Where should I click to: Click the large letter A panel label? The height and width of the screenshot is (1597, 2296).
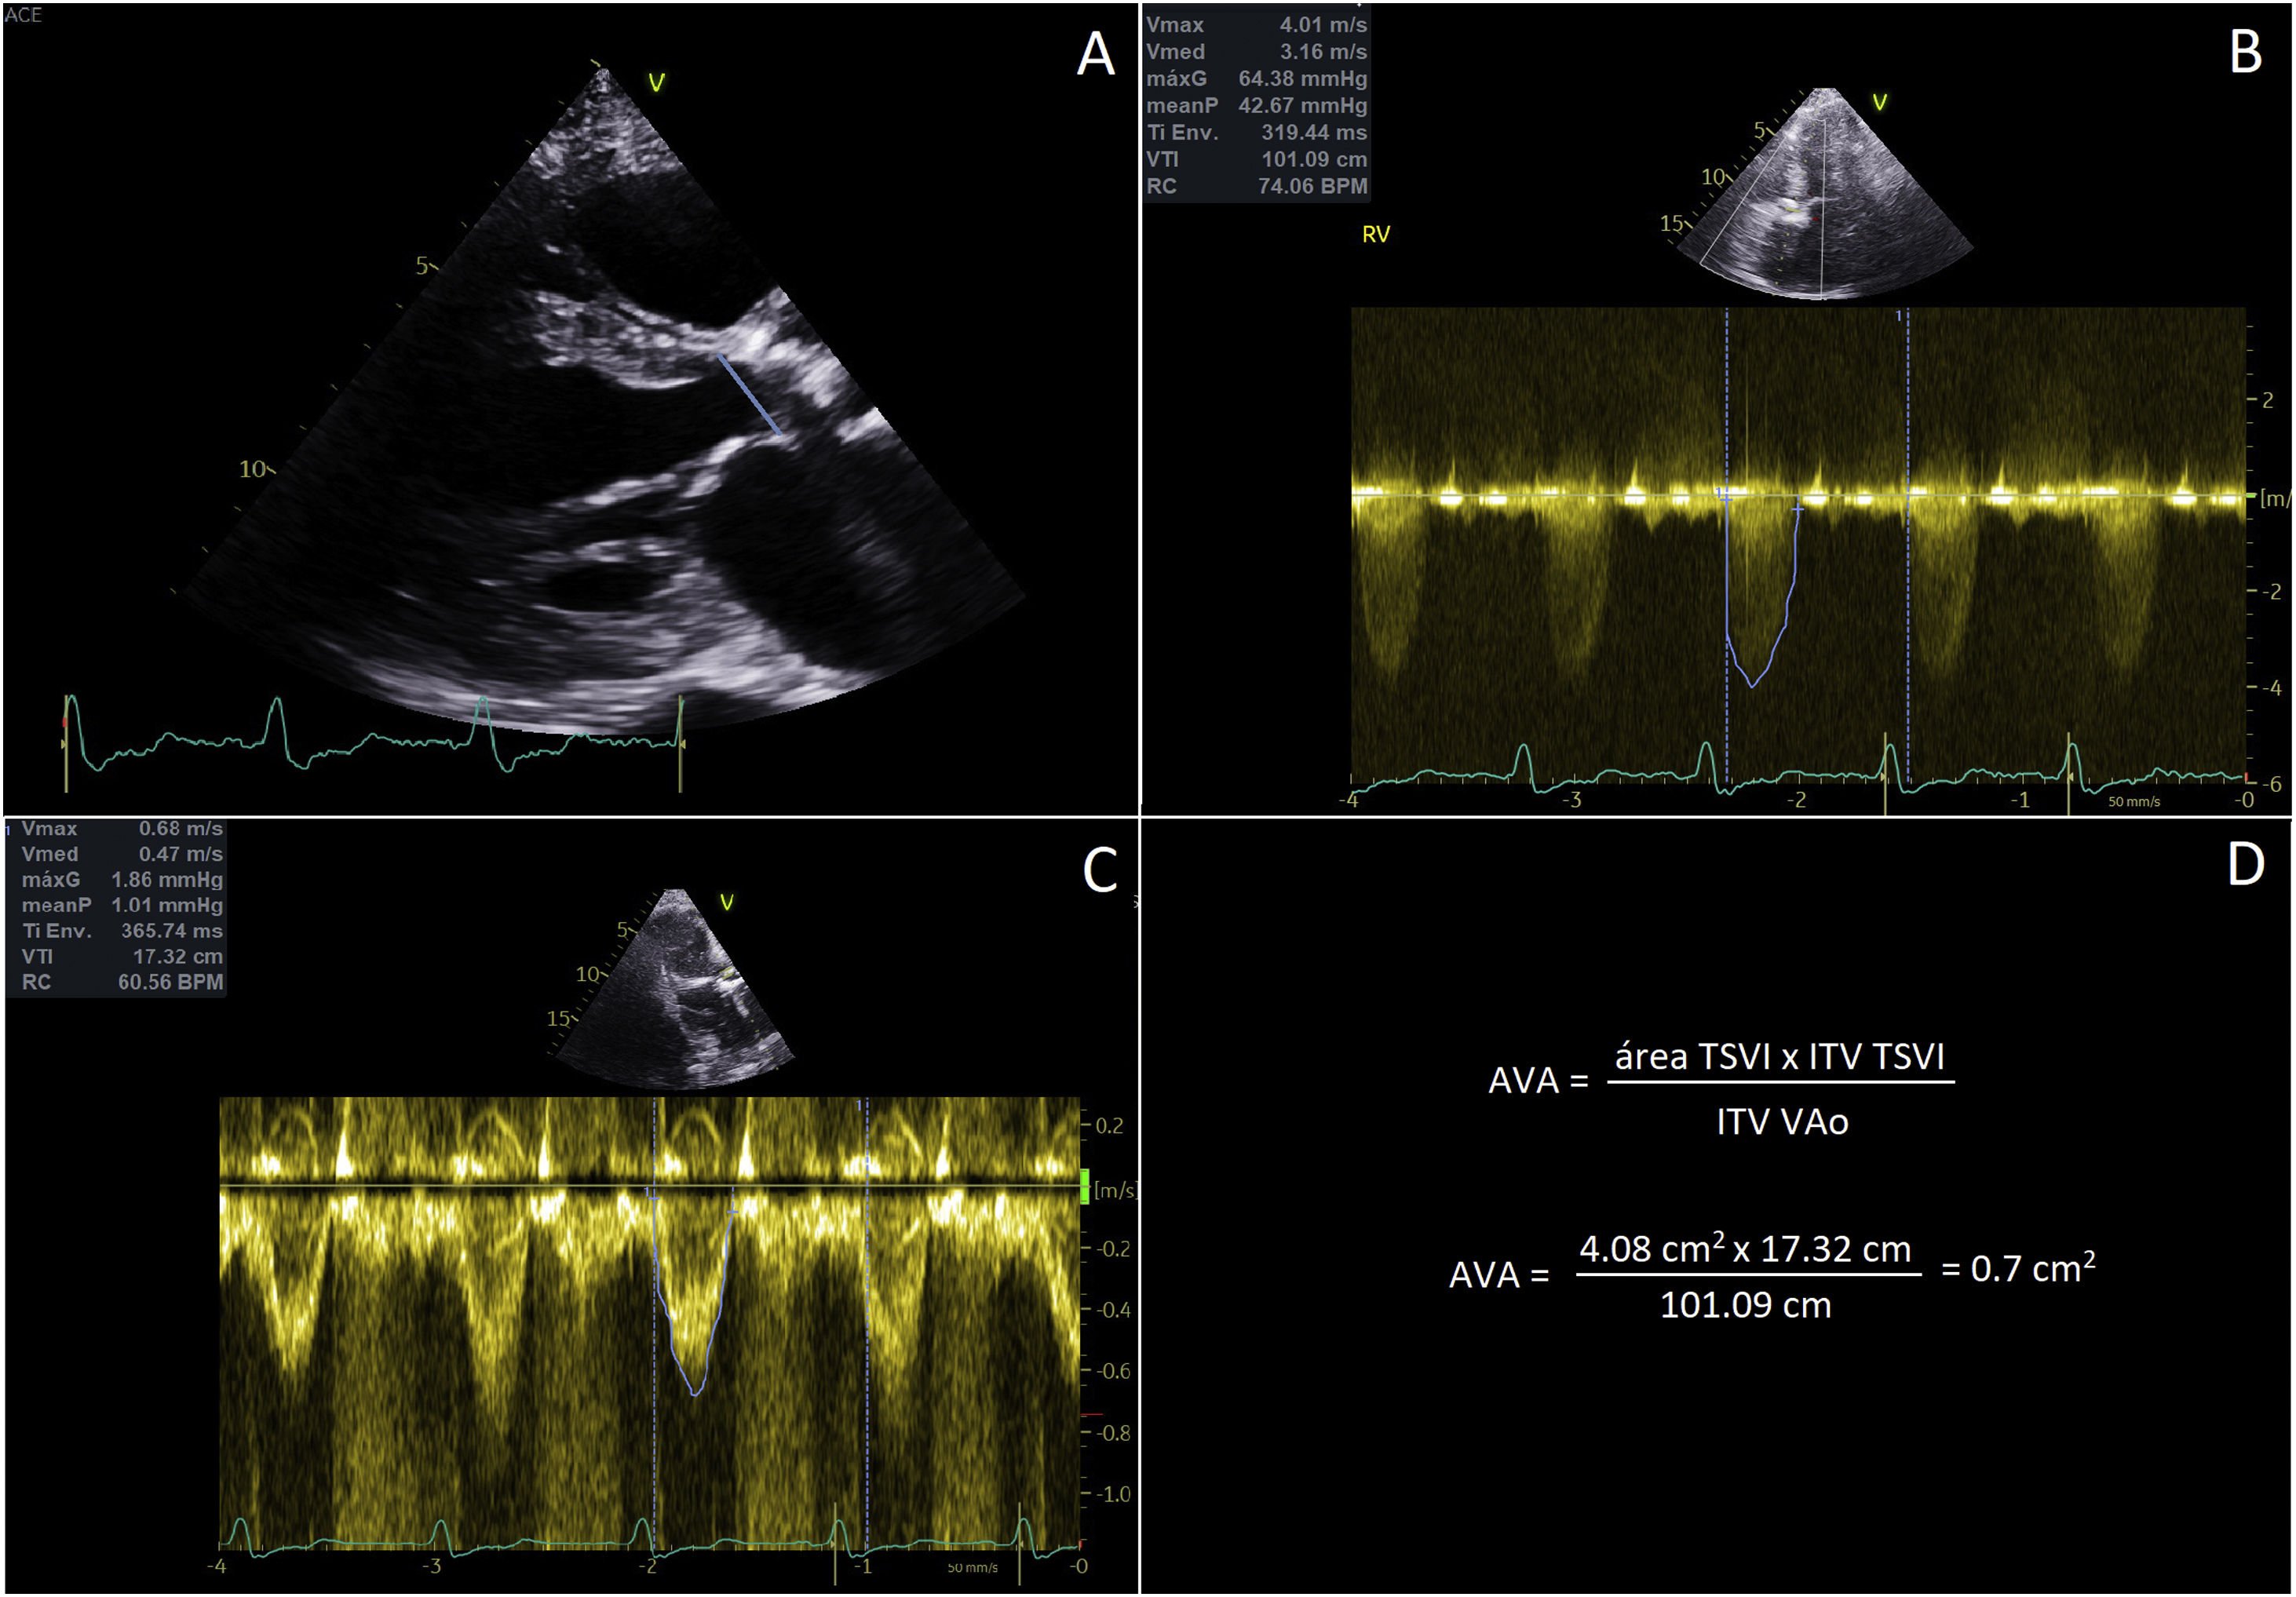pos(1095,54)
